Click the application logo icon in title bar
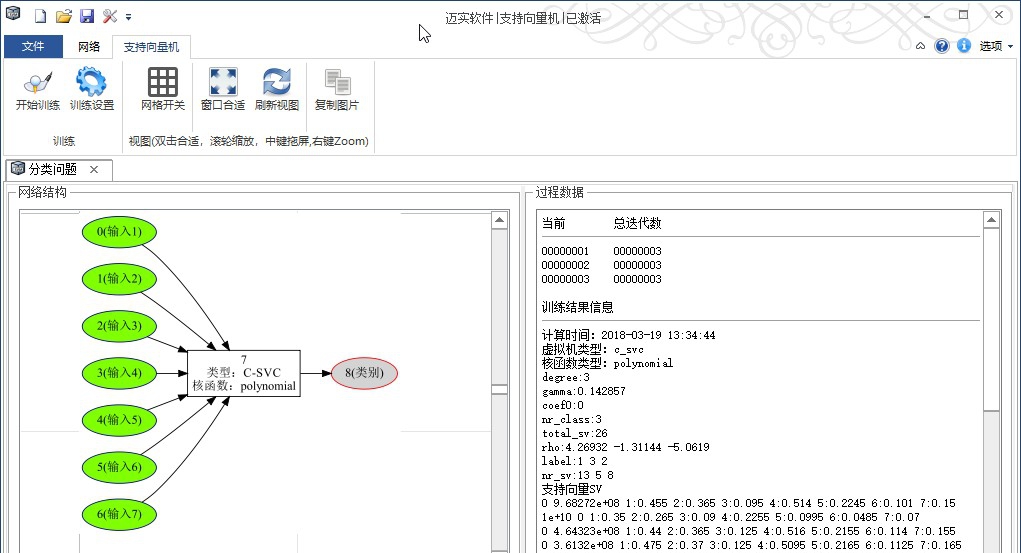The height and width of the screenshot is (553, 1021). (12, 14)
